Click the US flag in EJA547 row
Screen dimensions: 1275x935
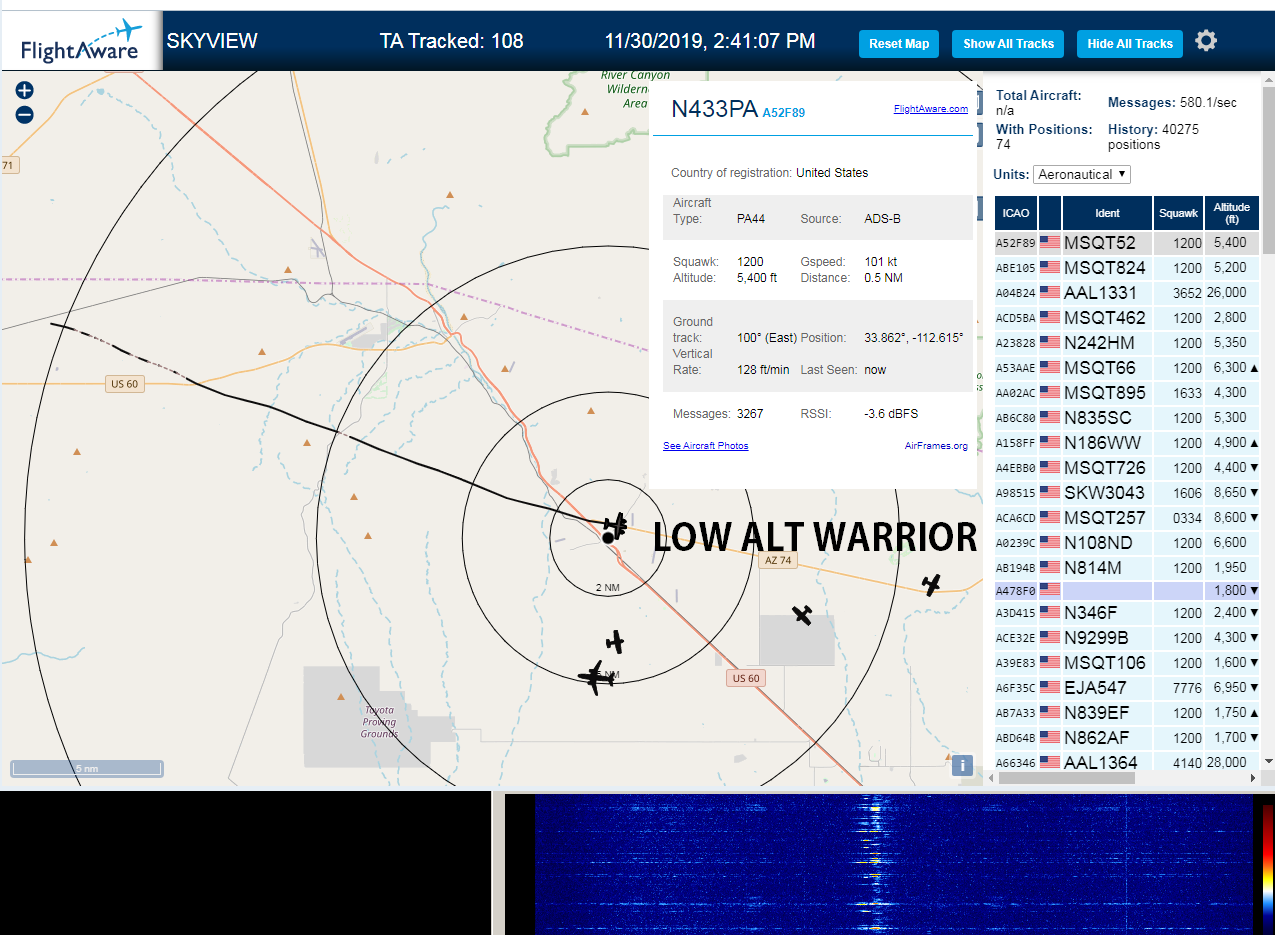coord(1050,688)
